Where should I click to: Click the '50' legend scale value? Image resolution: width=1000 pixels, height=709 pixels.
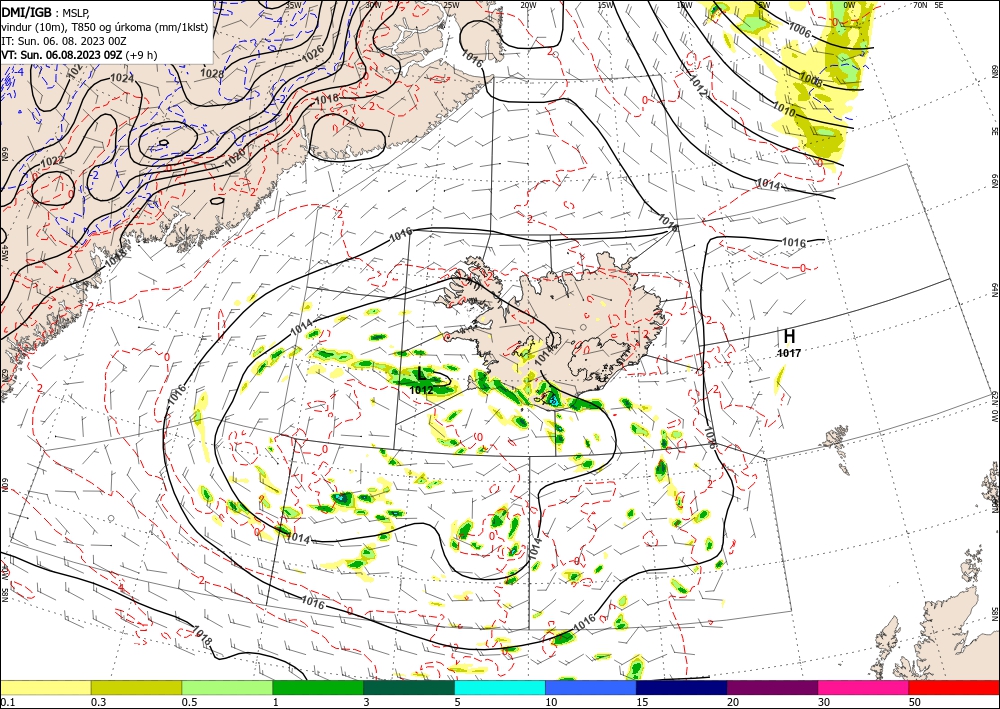tap(915, 702)
